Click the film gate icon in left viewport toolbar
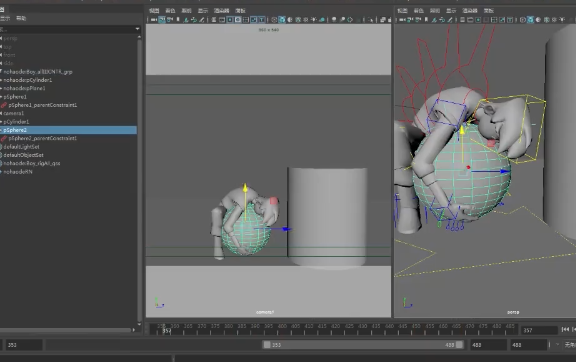Viewport: 576px width, 362px height. point(222,20)
